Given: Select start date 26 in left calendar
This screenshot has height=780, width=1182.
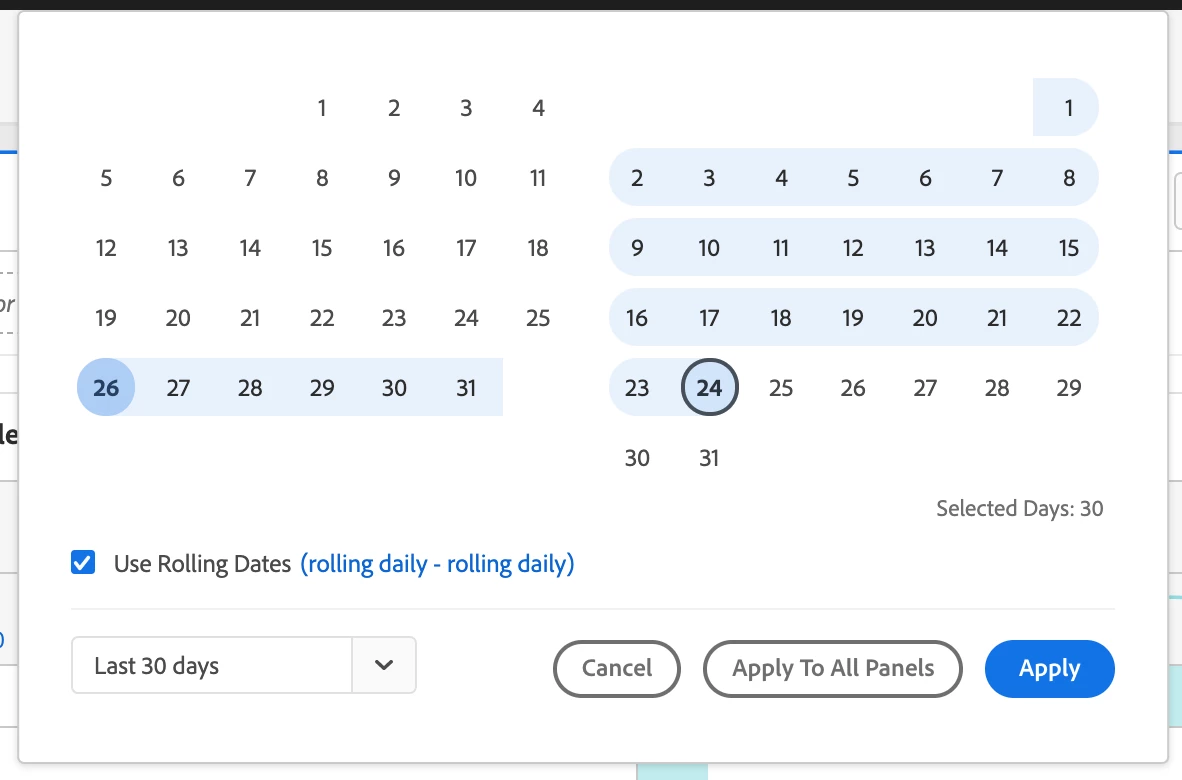Looking at the screenshot, I should (x=106, y=387).
